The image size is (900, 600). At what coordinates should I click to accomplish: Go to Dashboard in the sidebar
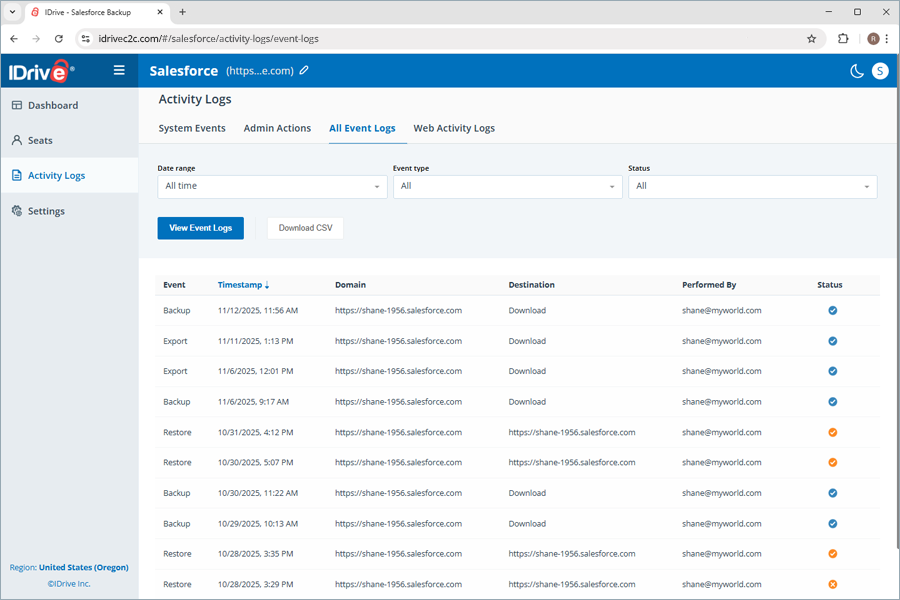[52, 105]
